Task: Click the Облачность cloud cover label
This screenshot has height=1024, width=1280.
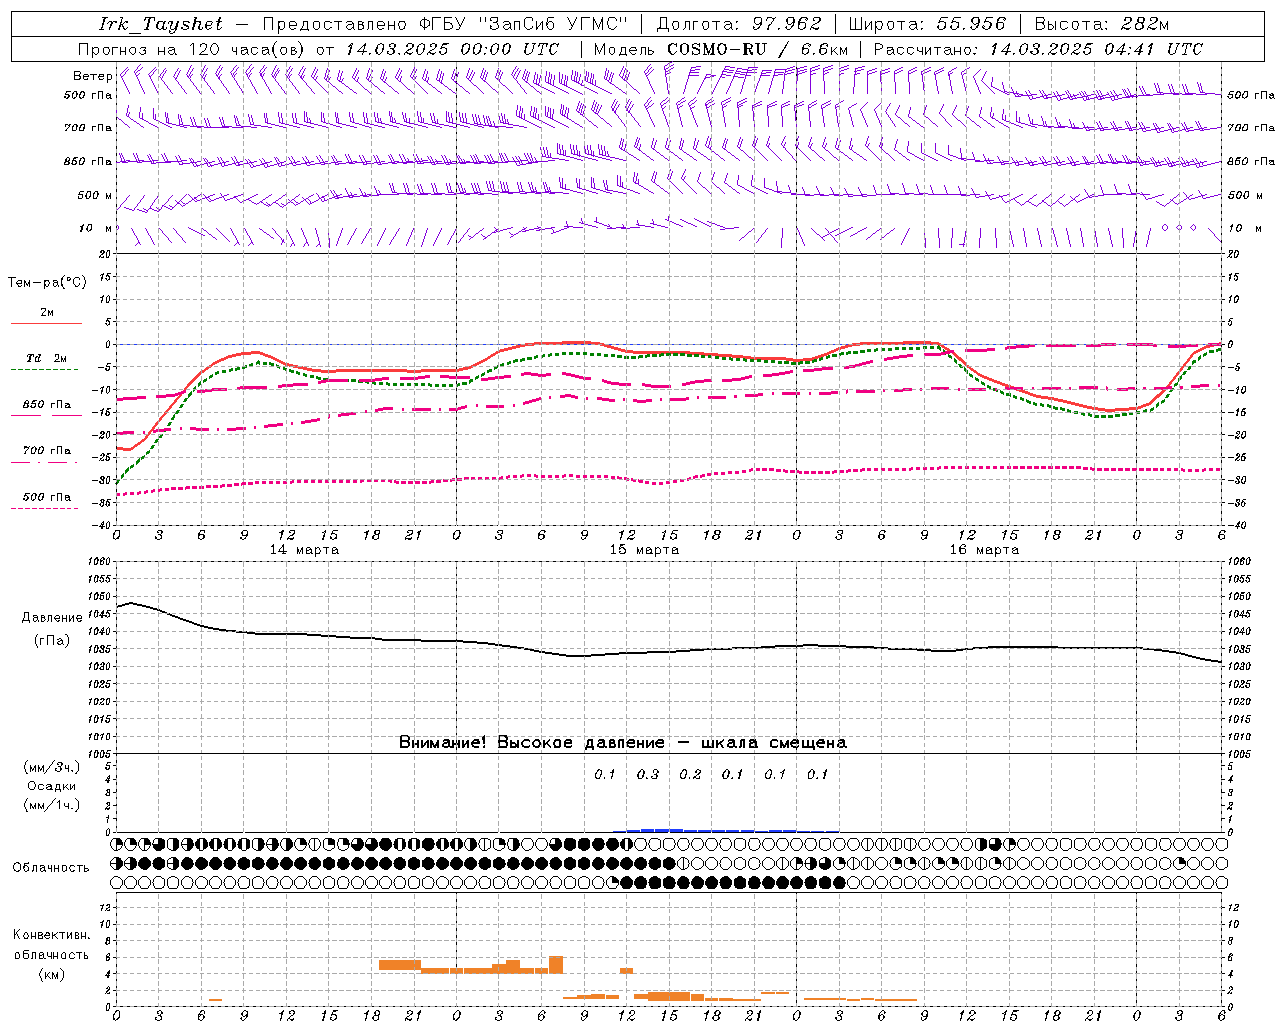Action: (51, 867)
